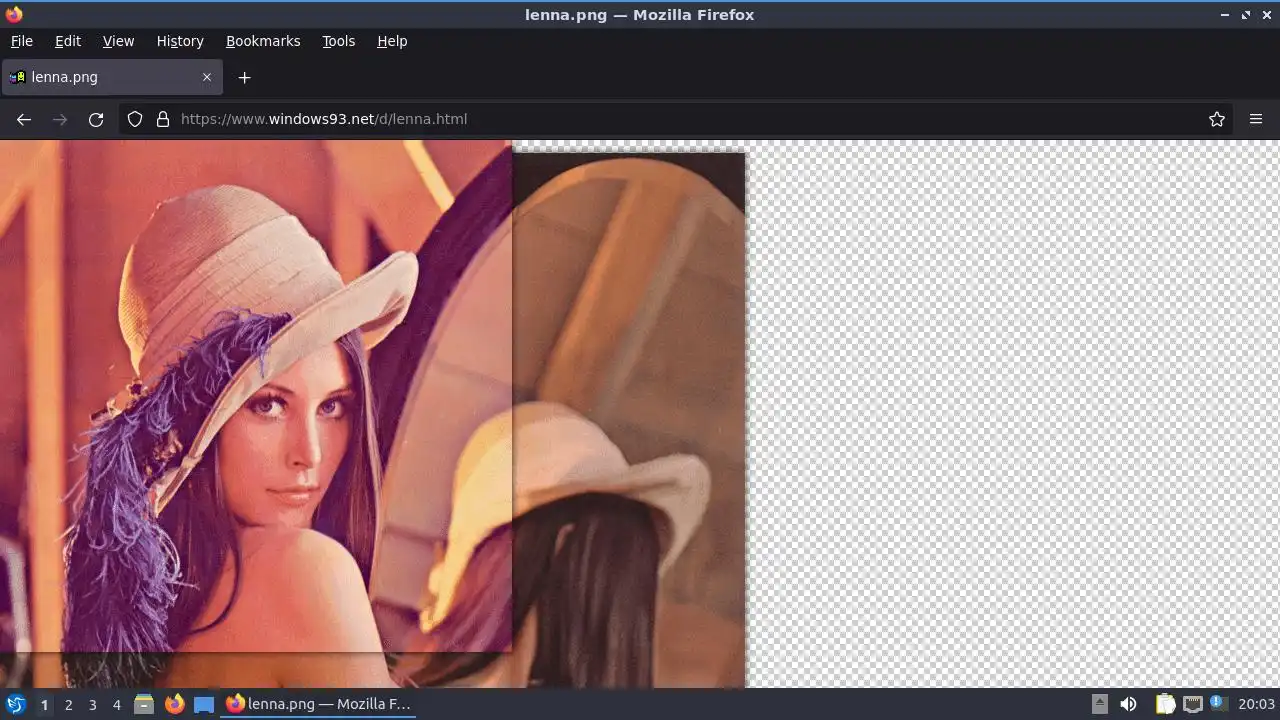Click the forward navigation arrow
The width and height of the screenshot is (1280, 720).
point(60,119)
